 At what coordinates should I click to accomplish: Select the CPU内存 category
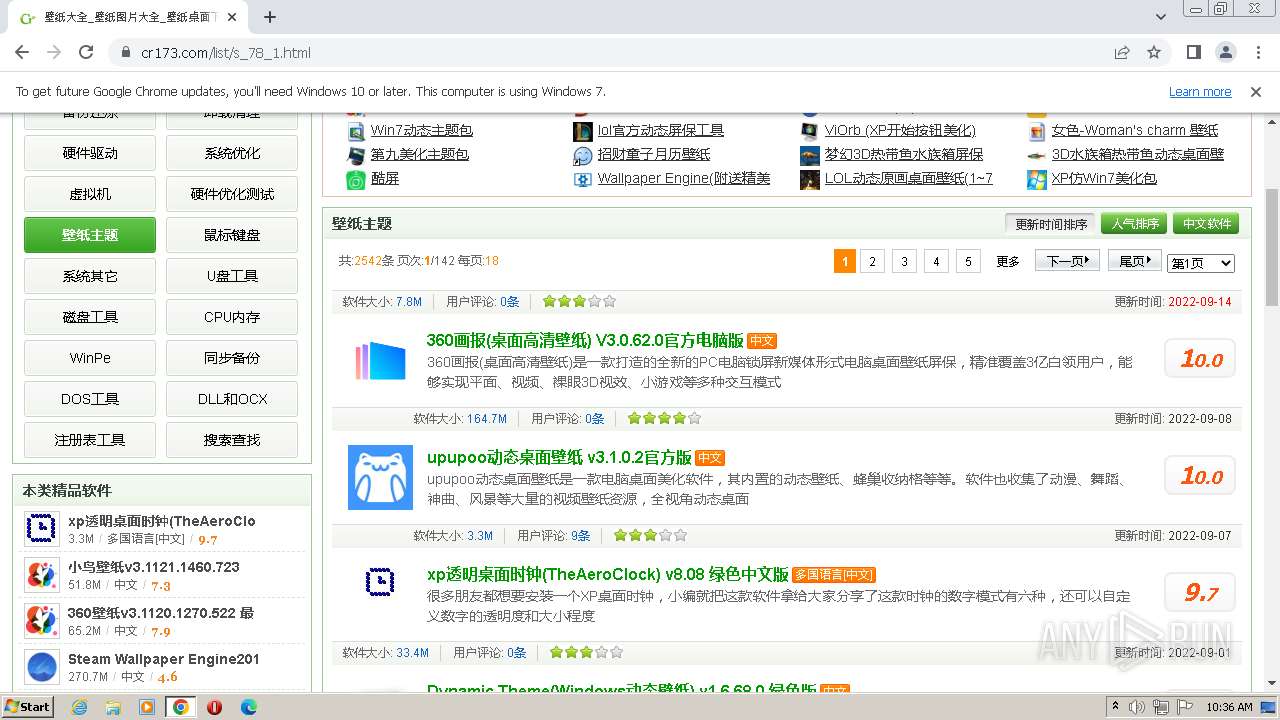pos(232,317)
